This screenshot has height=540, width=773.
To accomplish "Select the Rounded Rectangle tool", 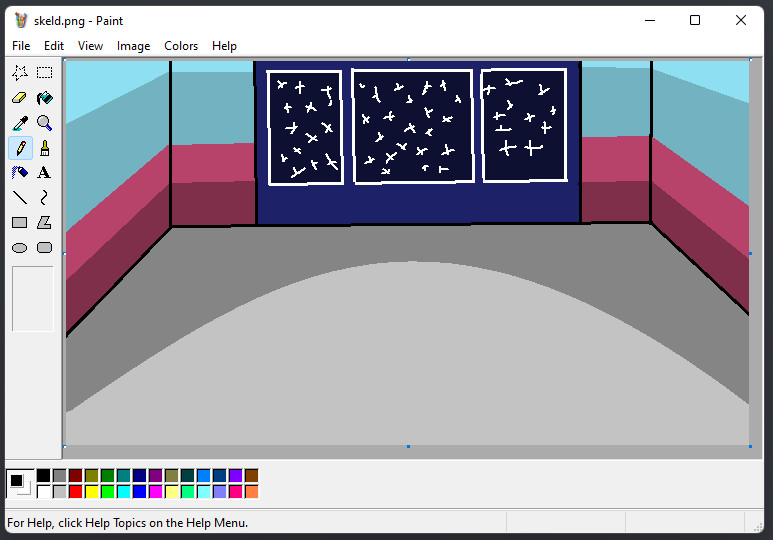I will click(x=45, y=248).
